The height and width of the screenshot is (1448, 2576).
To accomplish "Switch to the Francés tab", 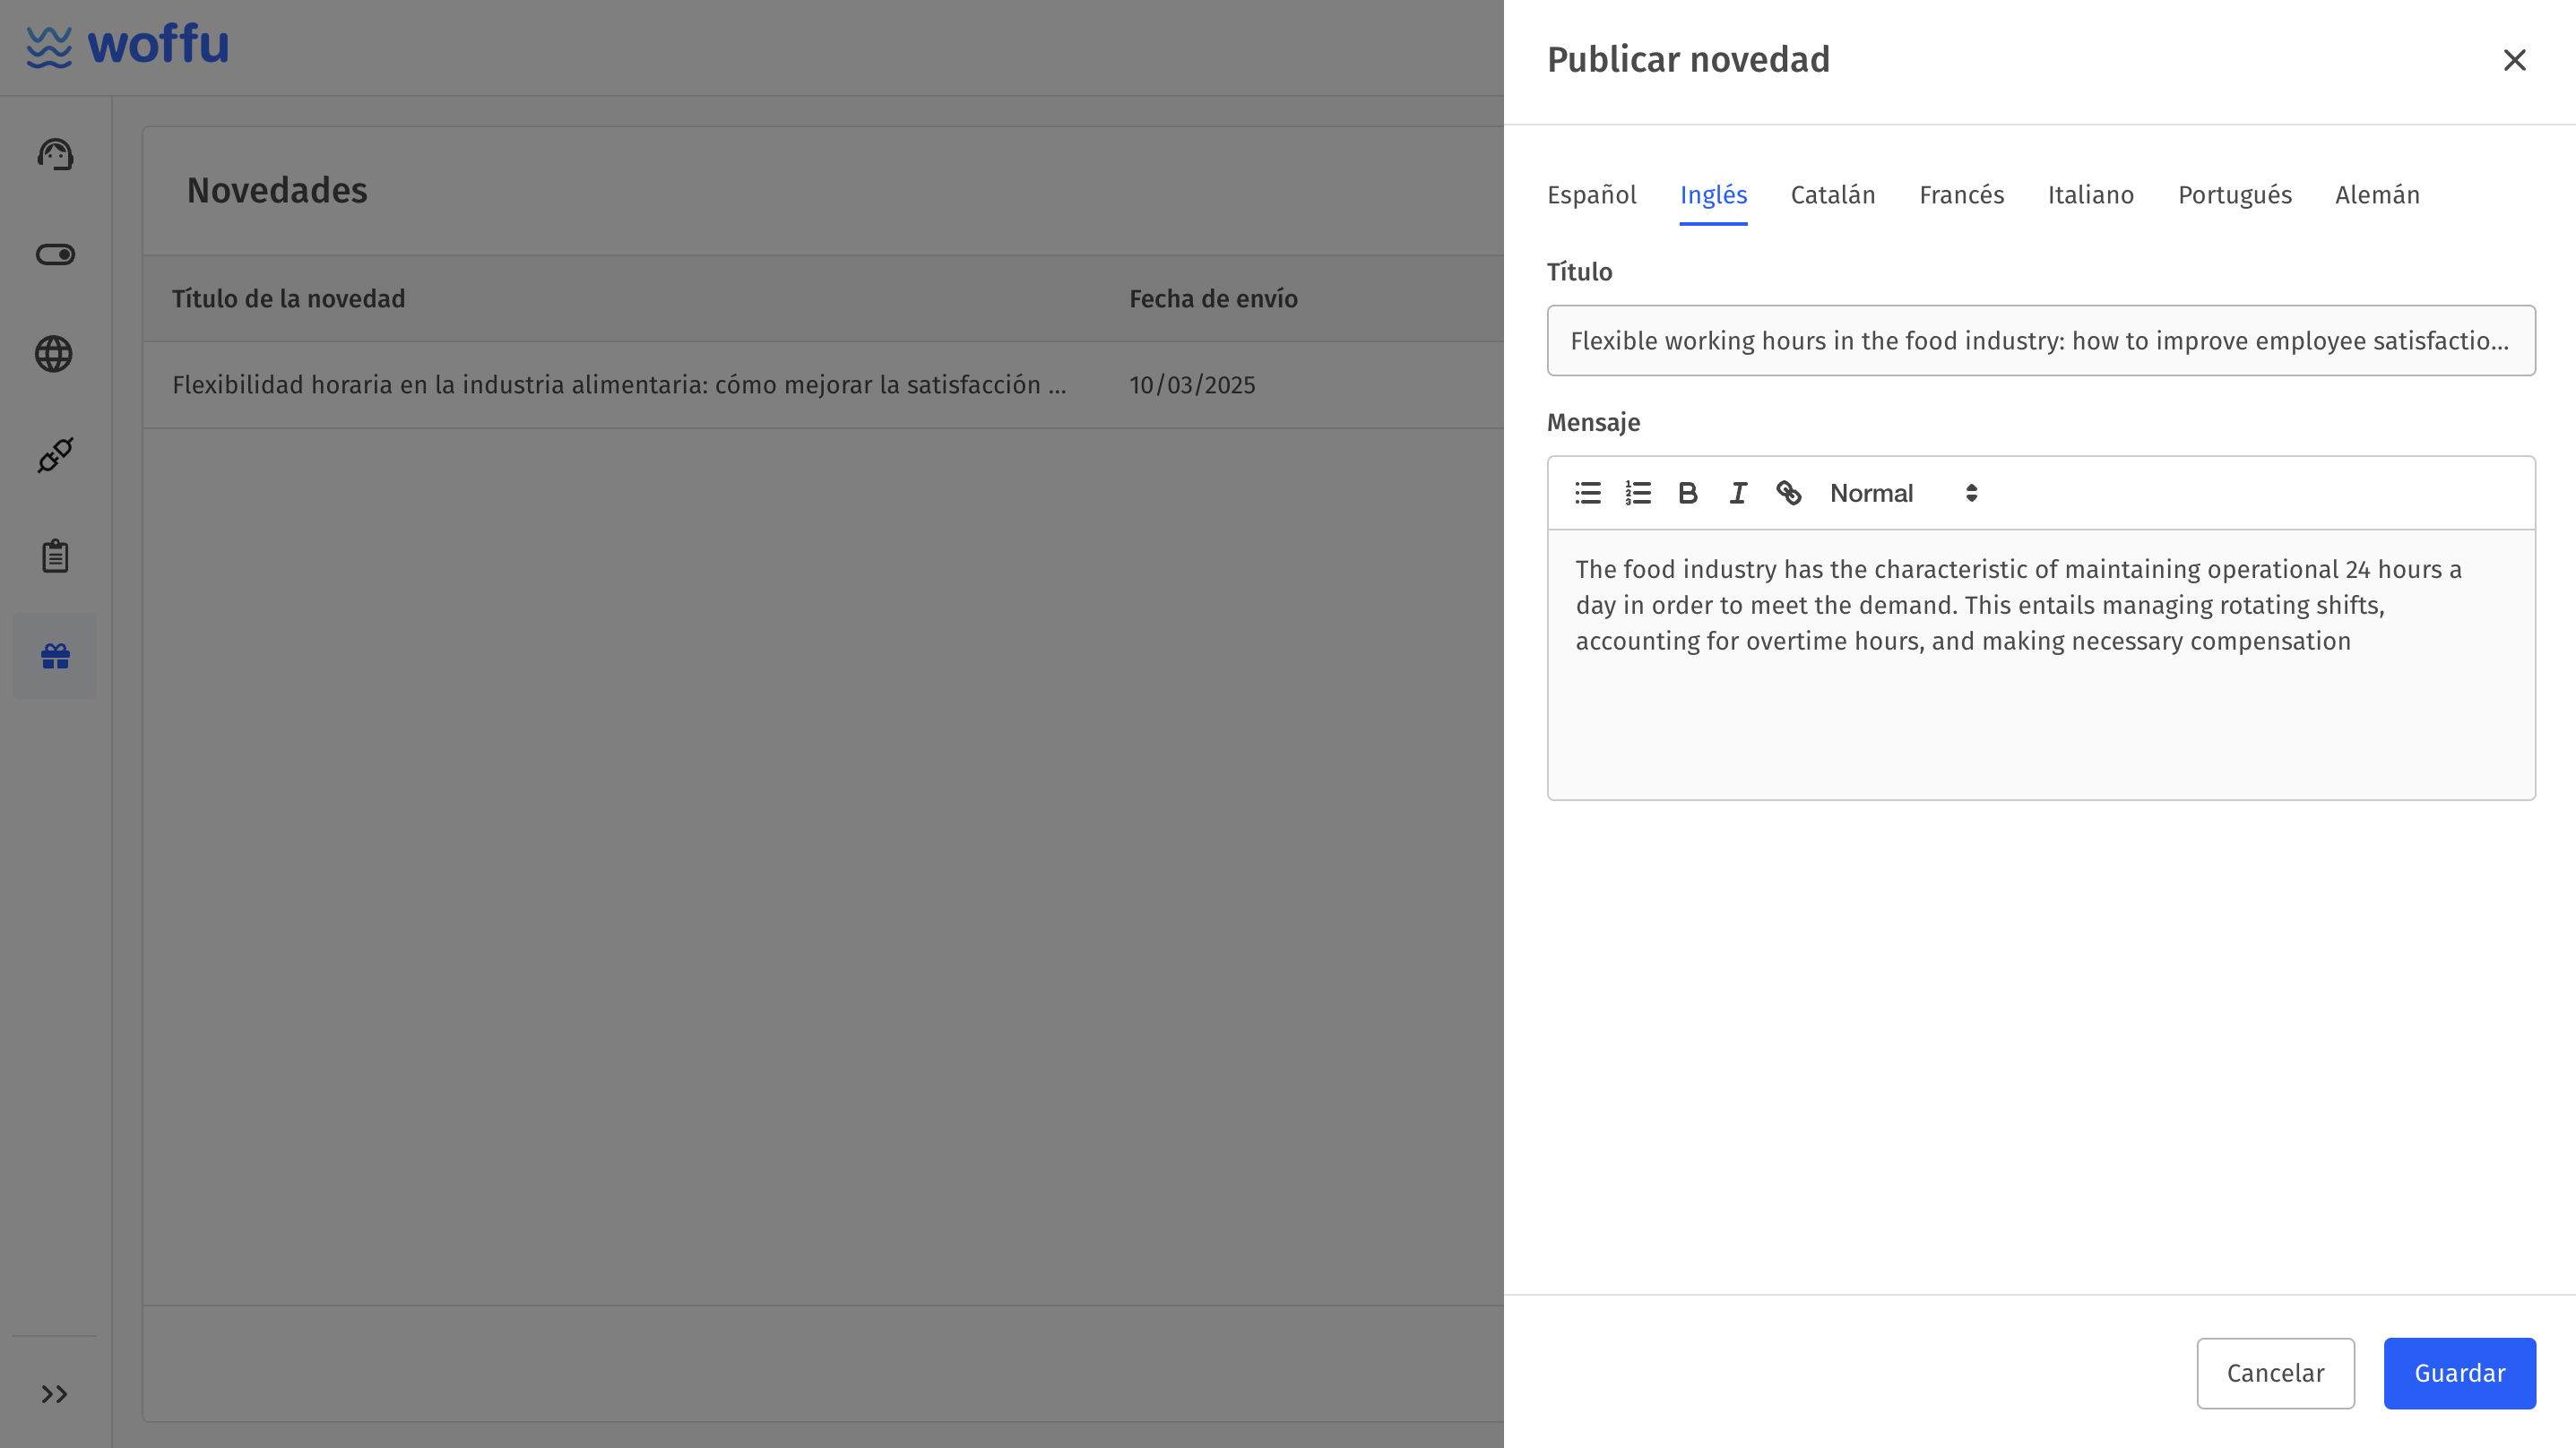I will [1962, 195].
